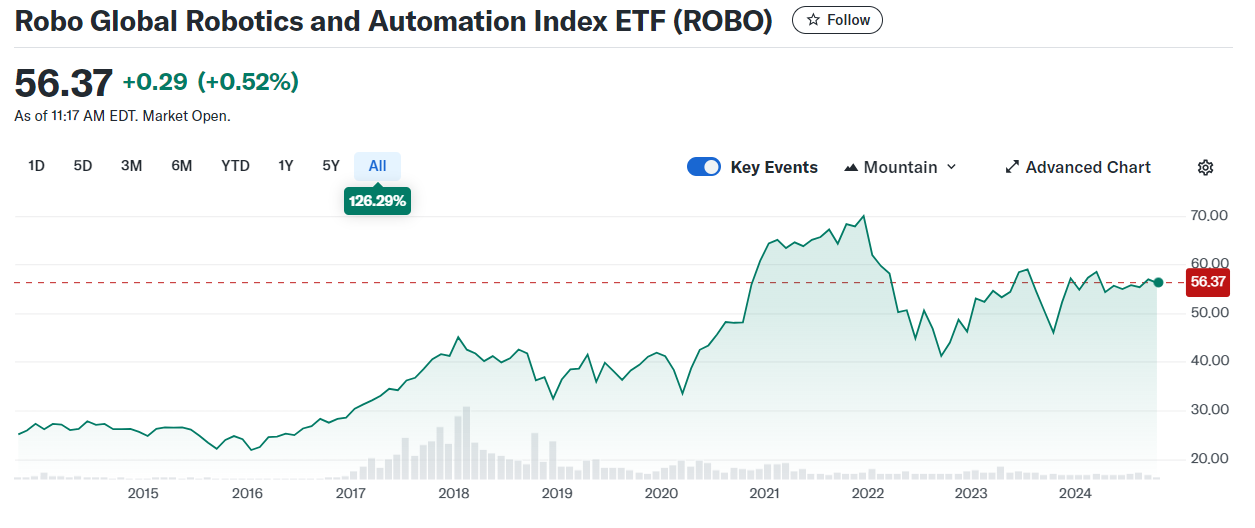Expand the Mountain chart type dropdown chevron
Screen dimensions: 1255x528
click(x=951, y=167)
